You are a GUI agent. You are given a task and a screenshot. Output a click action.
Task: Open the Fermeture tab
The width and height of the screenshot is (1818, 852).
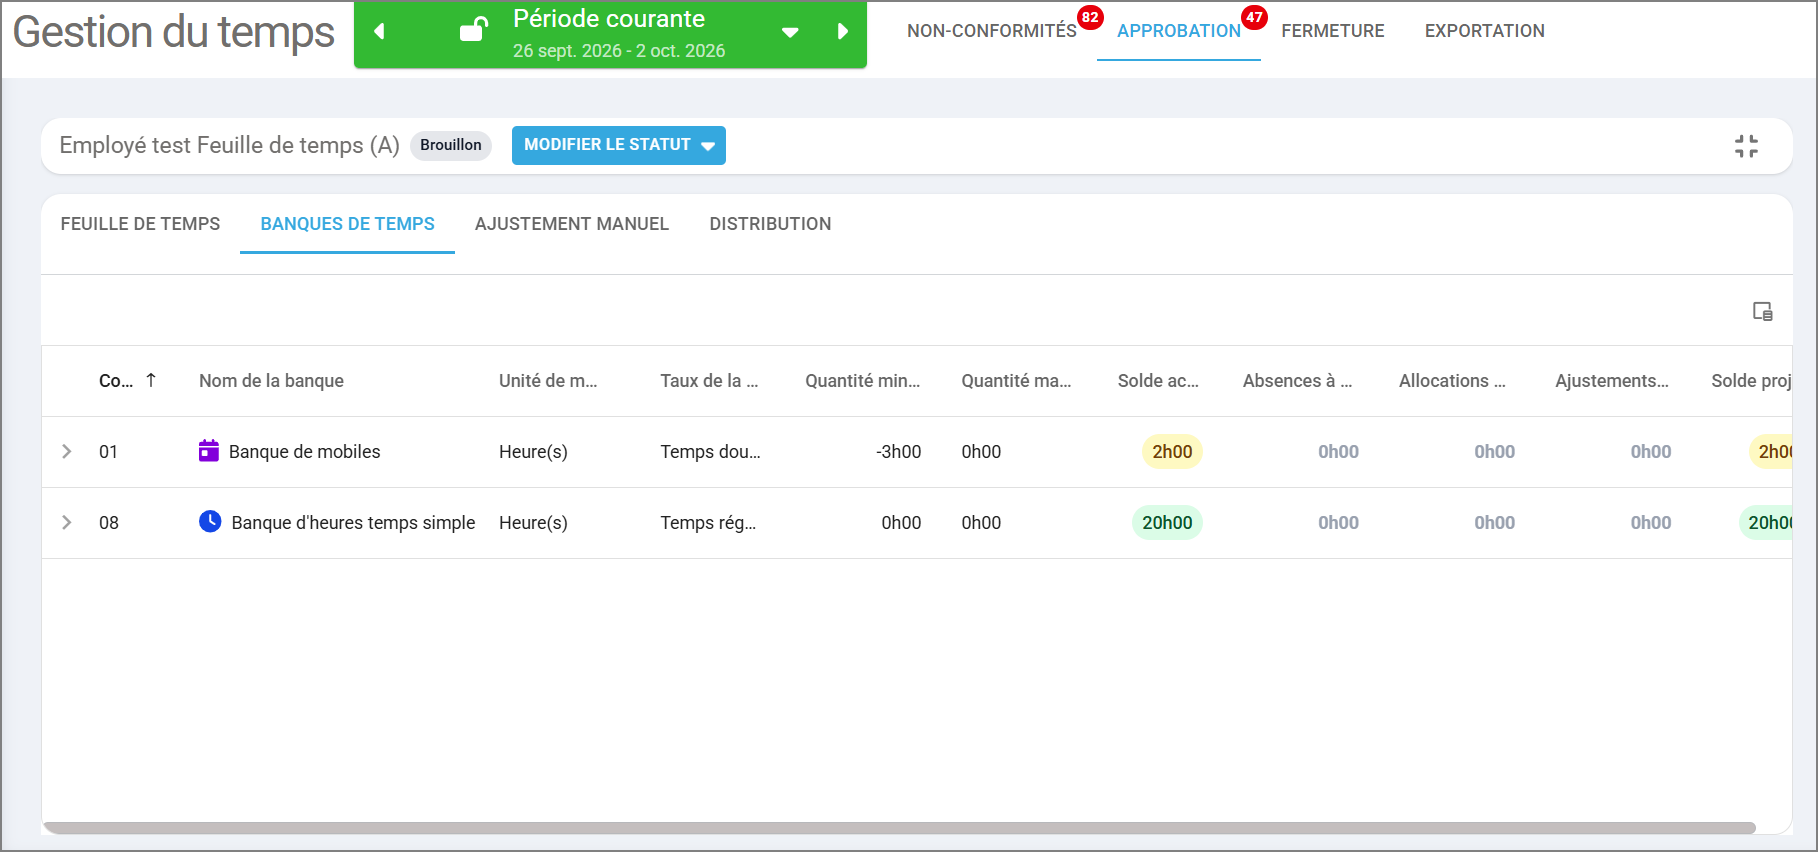(x=1332, y=31)
